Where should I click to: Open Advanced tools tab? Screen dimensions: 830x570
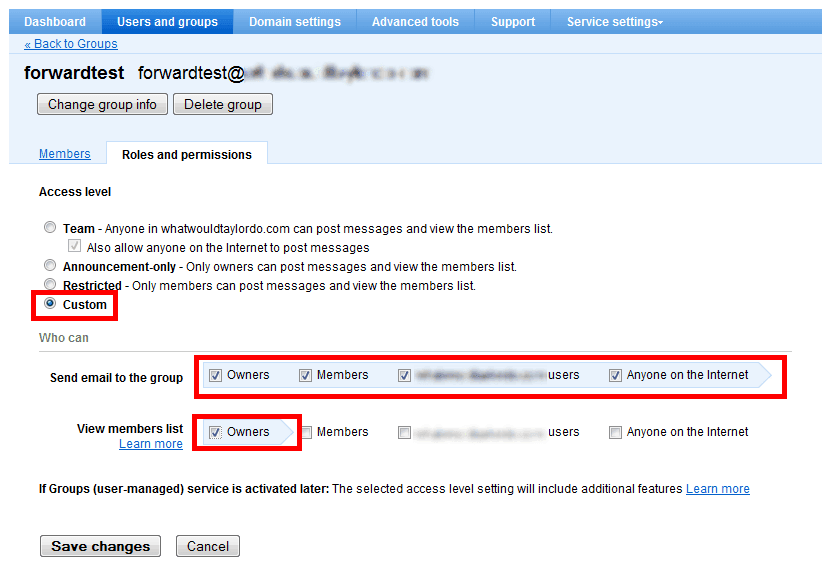tap(415, 21)
